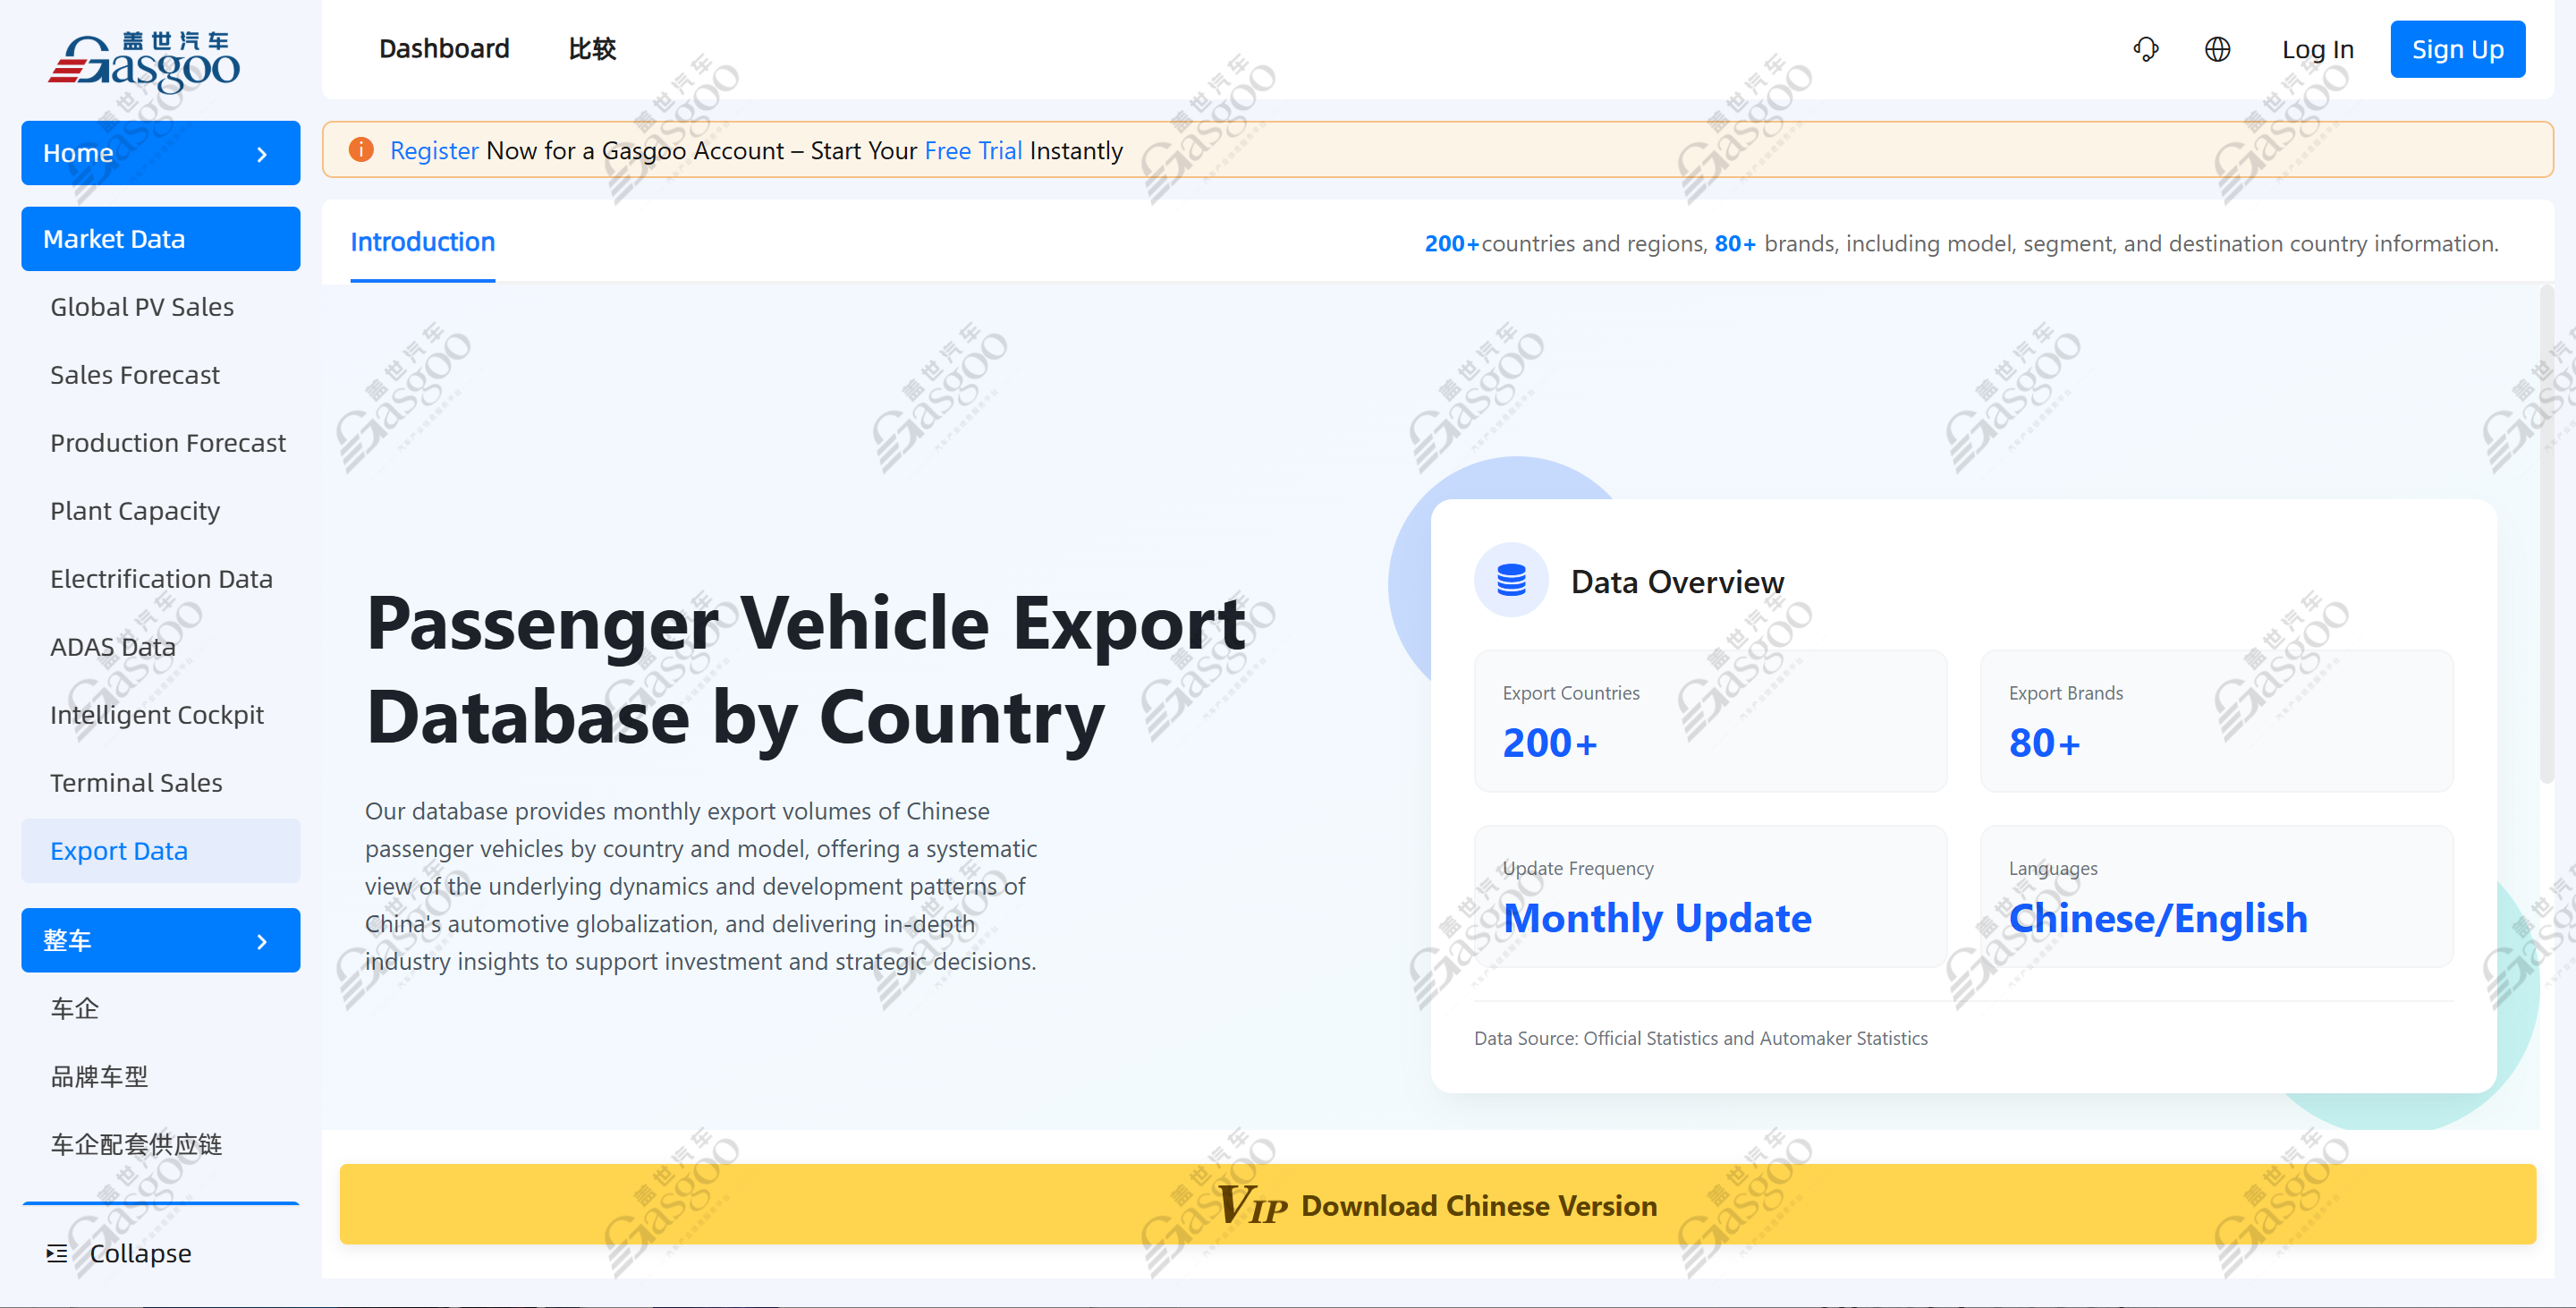Select Global PV Sales in sidebar
2576x1308 pixels.
(142, 307)
